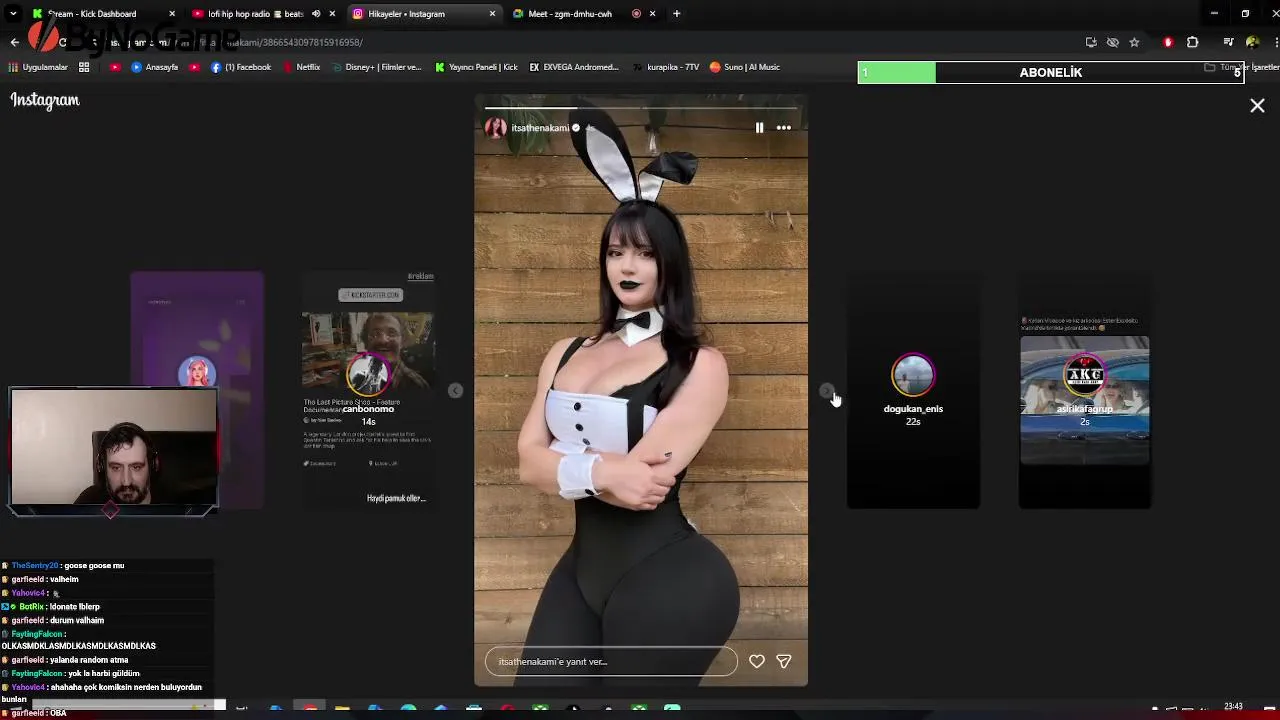Open the red extension icon in toolbar
The width and height of the screenshot is (1280, 720).
(x=1167, y=42)
